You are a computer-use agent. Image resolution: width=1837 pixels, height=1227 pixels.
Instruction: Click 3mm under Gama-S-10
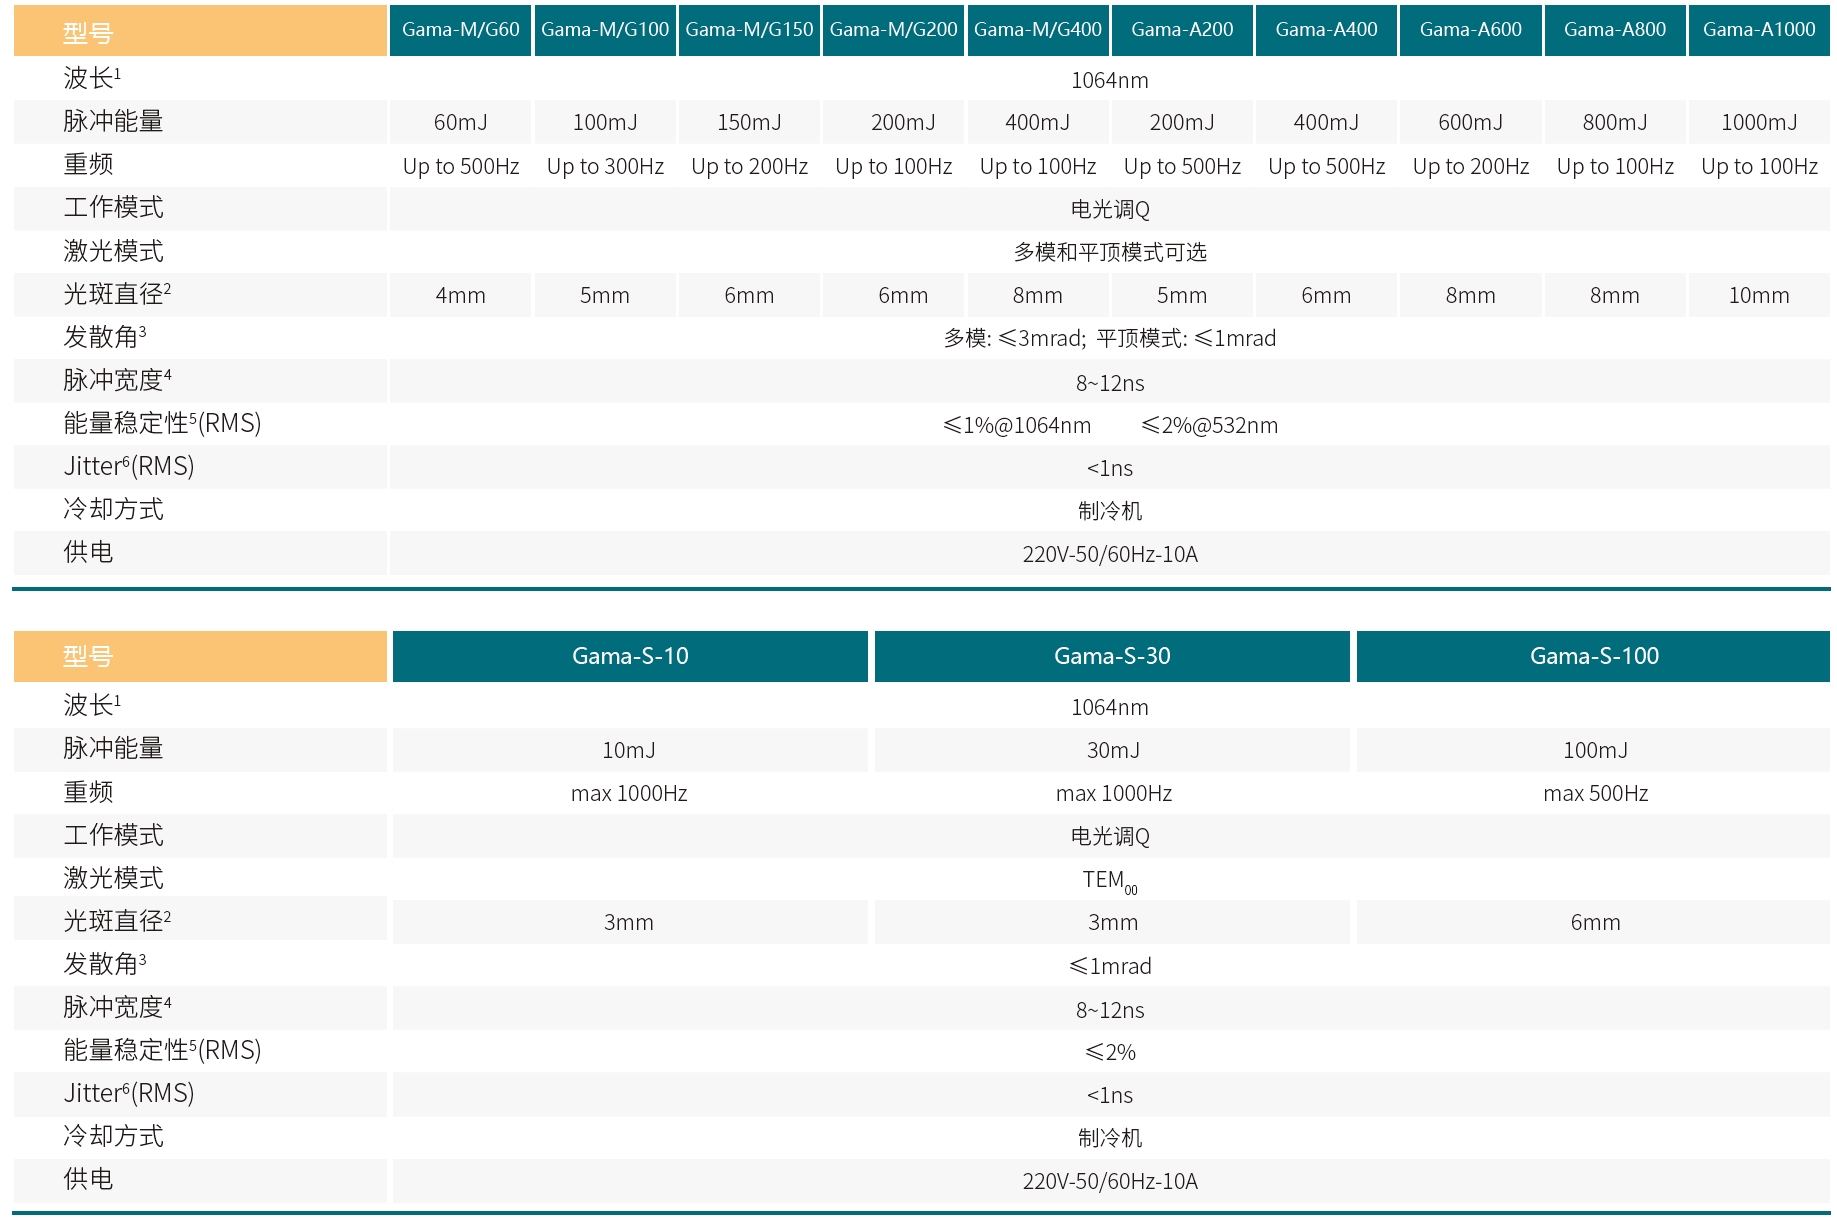click(x=629, y=922)
